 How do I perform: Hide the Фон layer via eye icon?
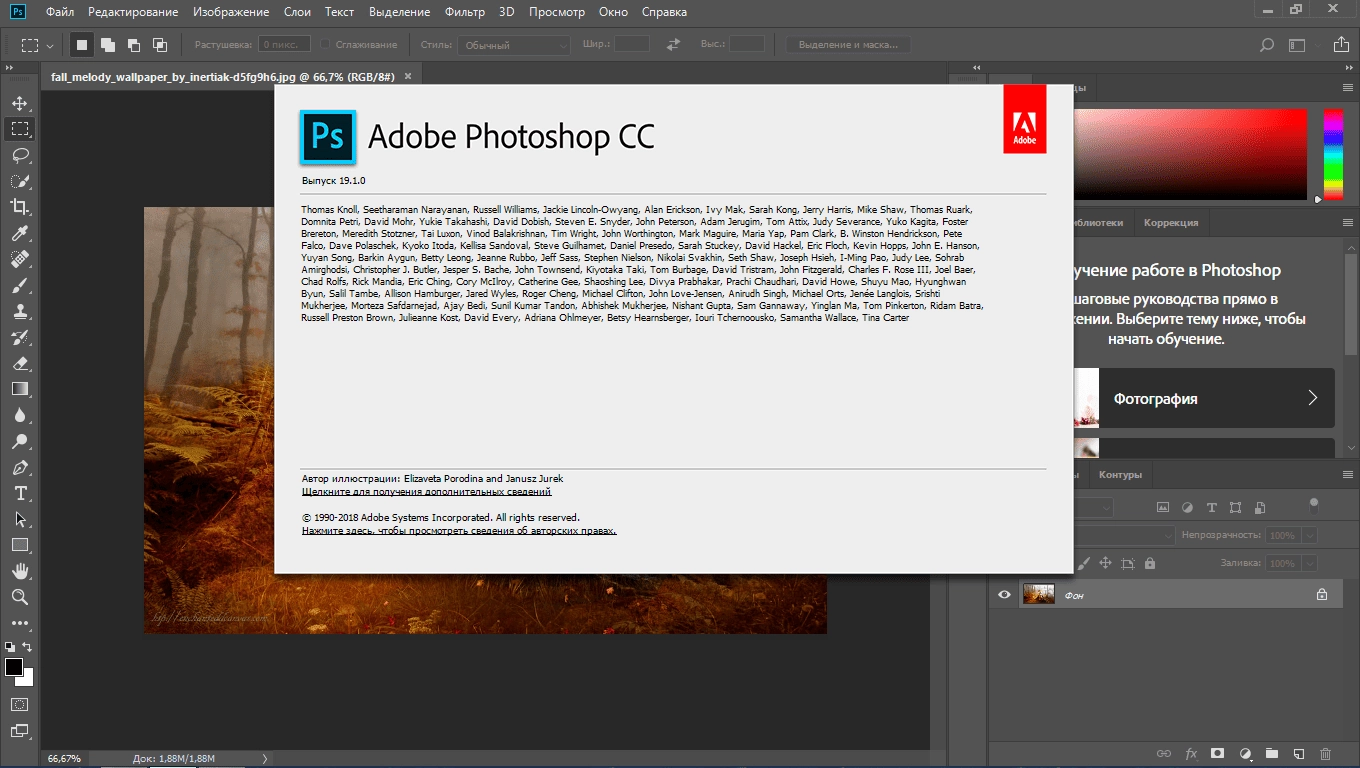(1005, 595)
